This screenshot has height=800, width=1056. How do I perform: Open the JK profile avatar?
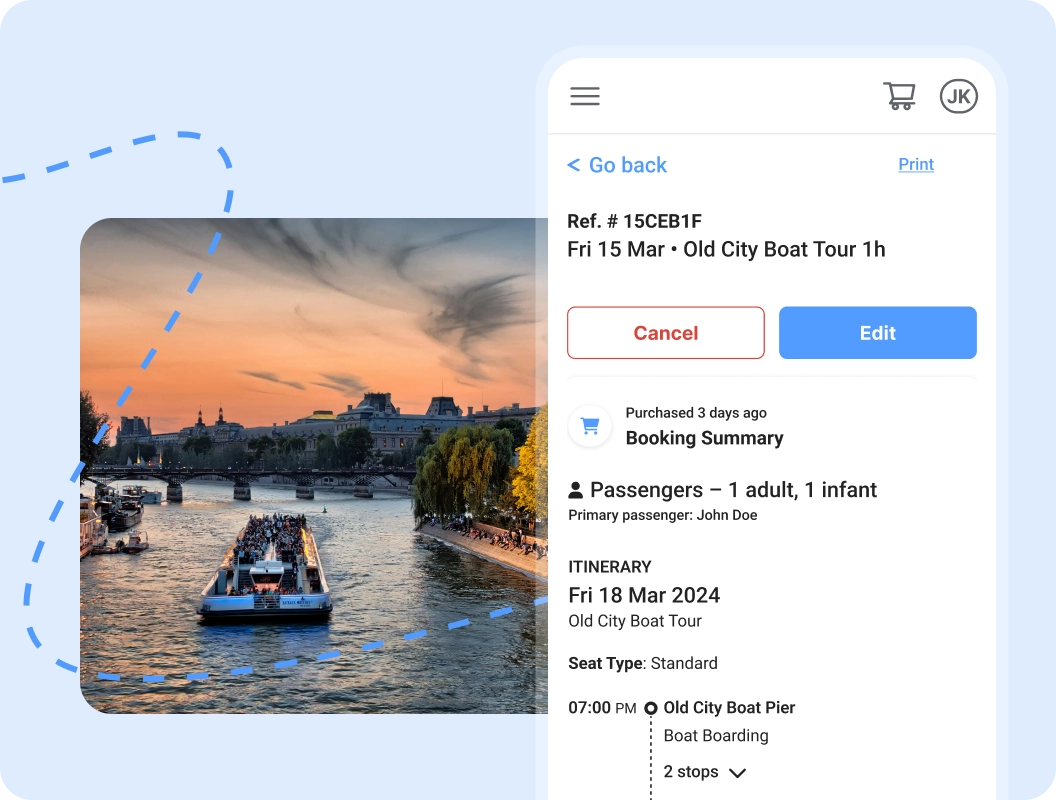click(x=958, y=96)
